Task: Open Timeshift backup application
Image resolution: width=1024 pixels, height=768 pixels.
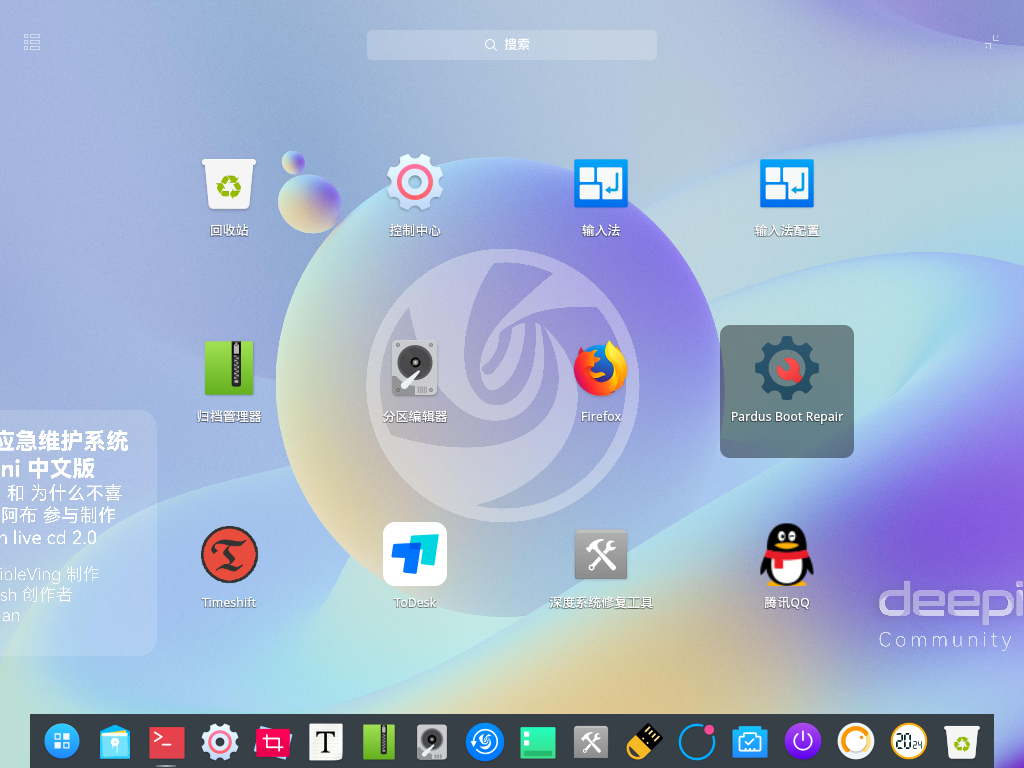Action: [x=229, y=555]
